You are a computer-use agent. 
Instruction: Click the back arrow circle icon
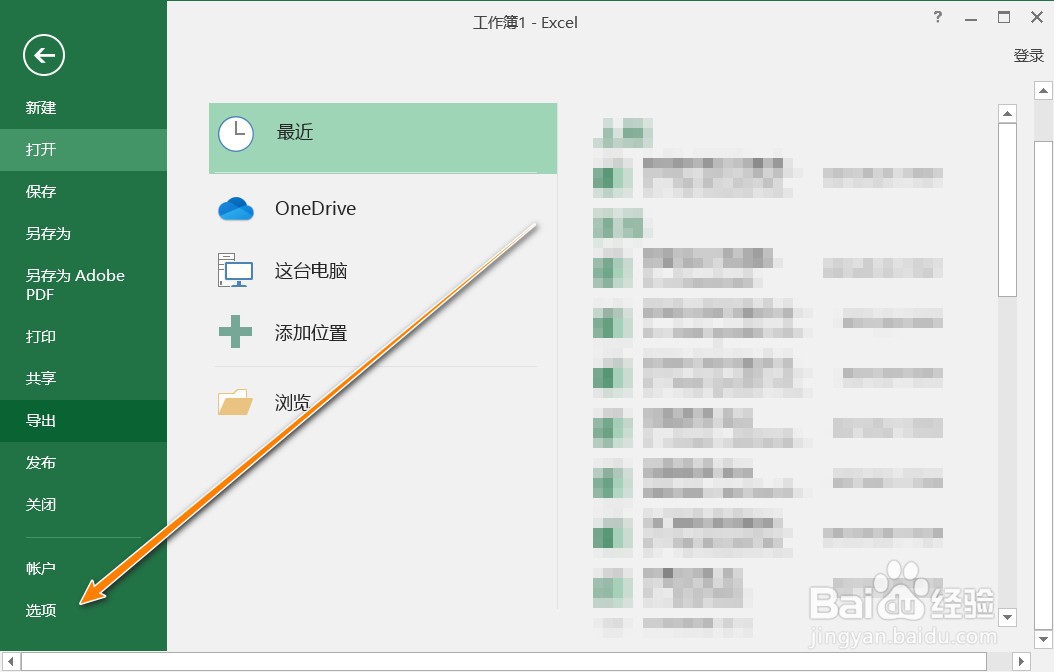pos(44,55)
